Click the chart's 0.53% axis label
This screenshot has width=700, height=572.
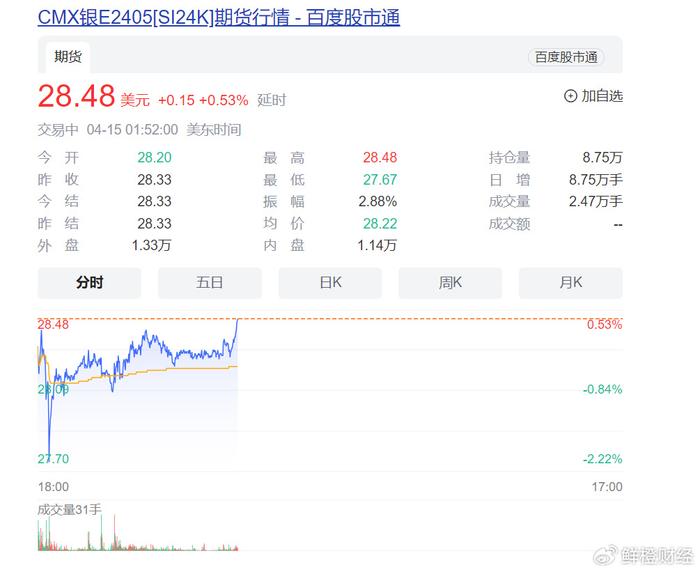[x=604, y=325]
